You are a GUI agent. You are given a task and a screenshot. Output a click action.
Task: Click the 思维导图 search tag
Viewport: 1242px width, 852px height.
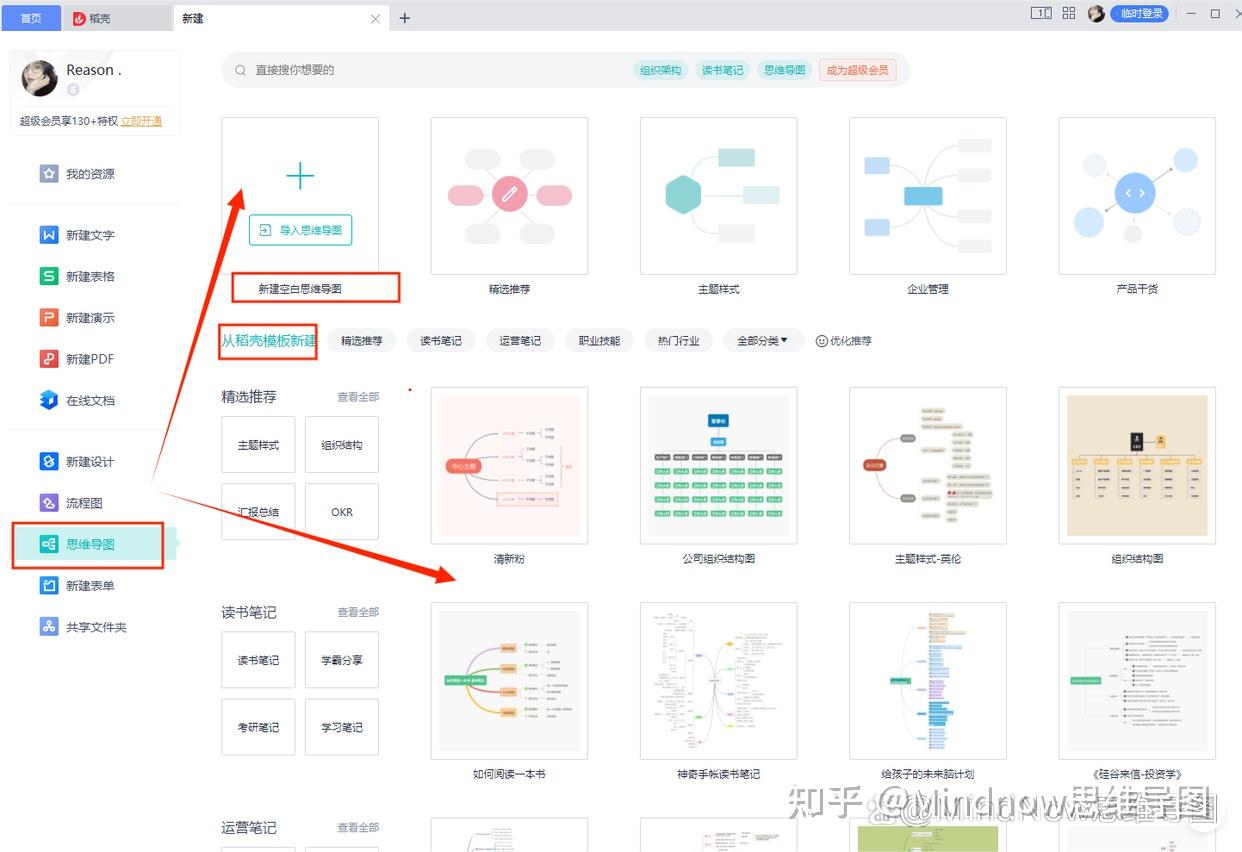784,70
